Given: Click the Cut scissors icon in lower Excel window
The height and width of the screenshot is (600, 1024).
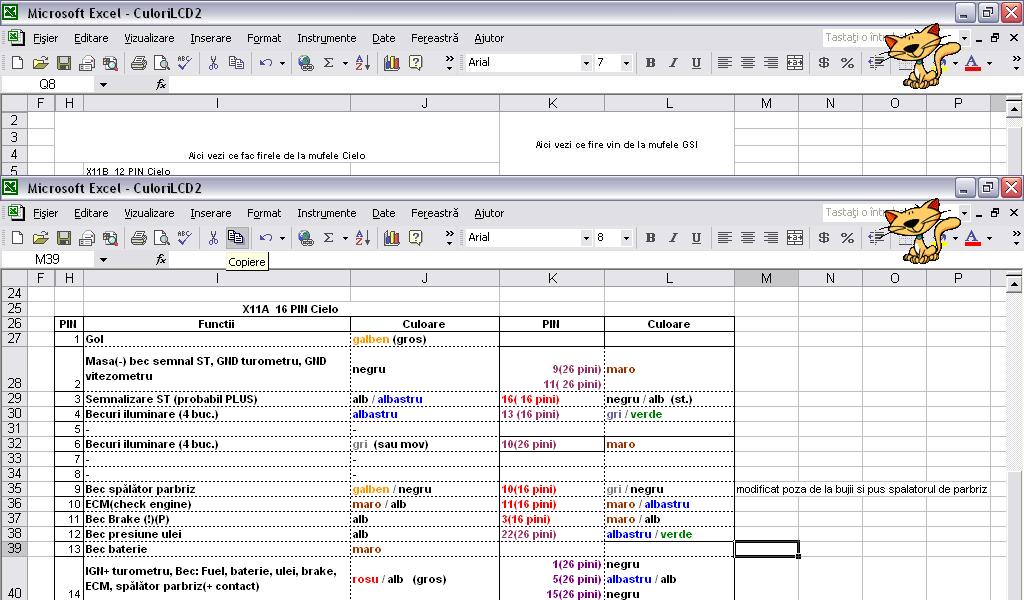Looking at the screenshot, I should 213,238.
